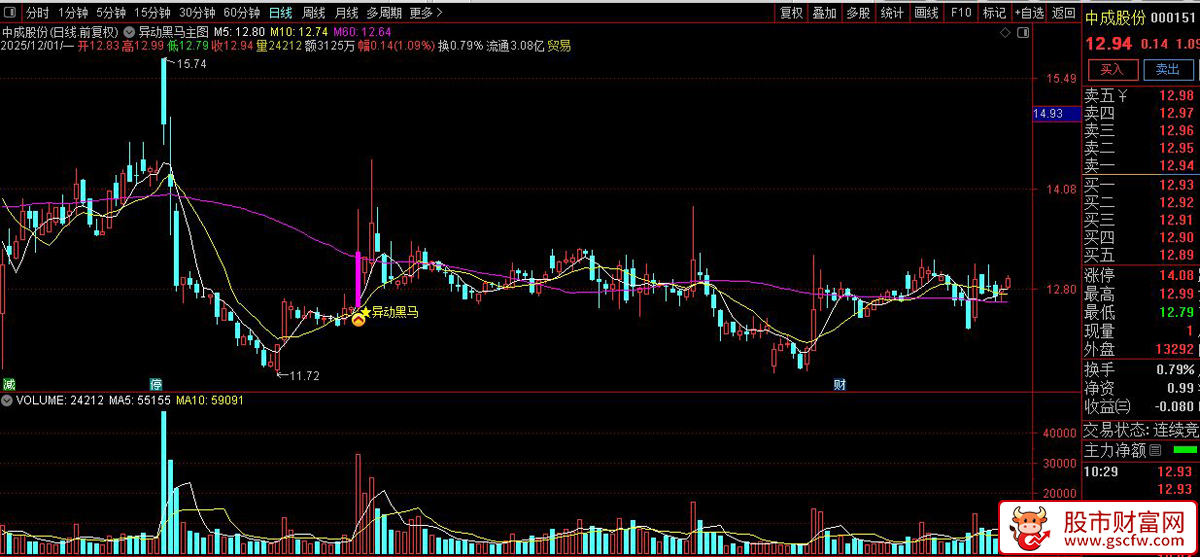Open the 多股 multi-stock view

click(x=858, y=13)
